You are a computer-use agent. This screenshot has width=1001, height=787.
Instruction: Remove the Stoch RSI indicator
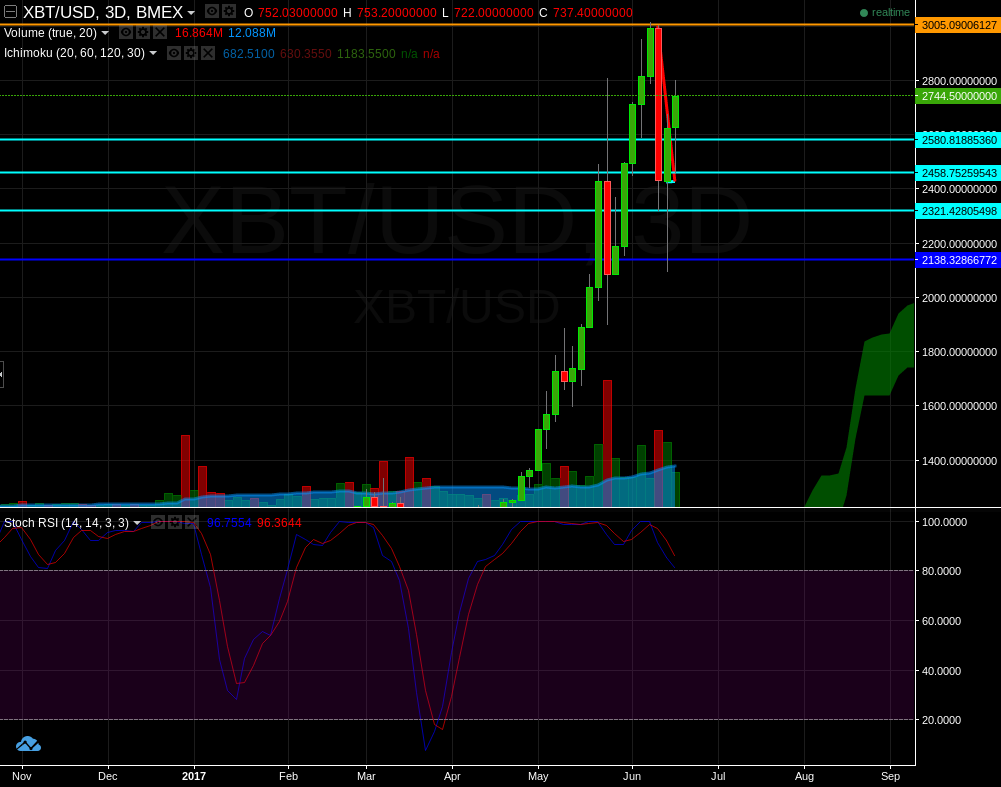pyautogui.click(x=191, y=522)
